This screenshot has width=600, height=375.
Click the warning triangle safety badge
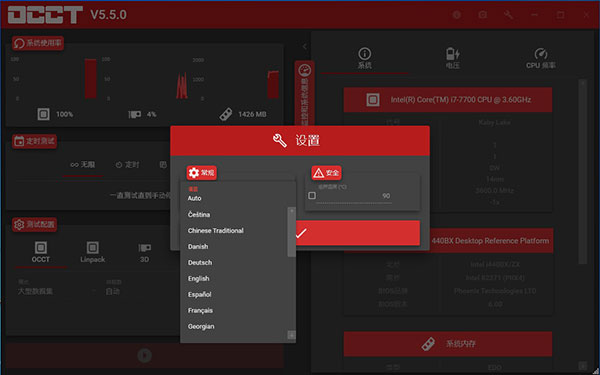tap(326, 173)
